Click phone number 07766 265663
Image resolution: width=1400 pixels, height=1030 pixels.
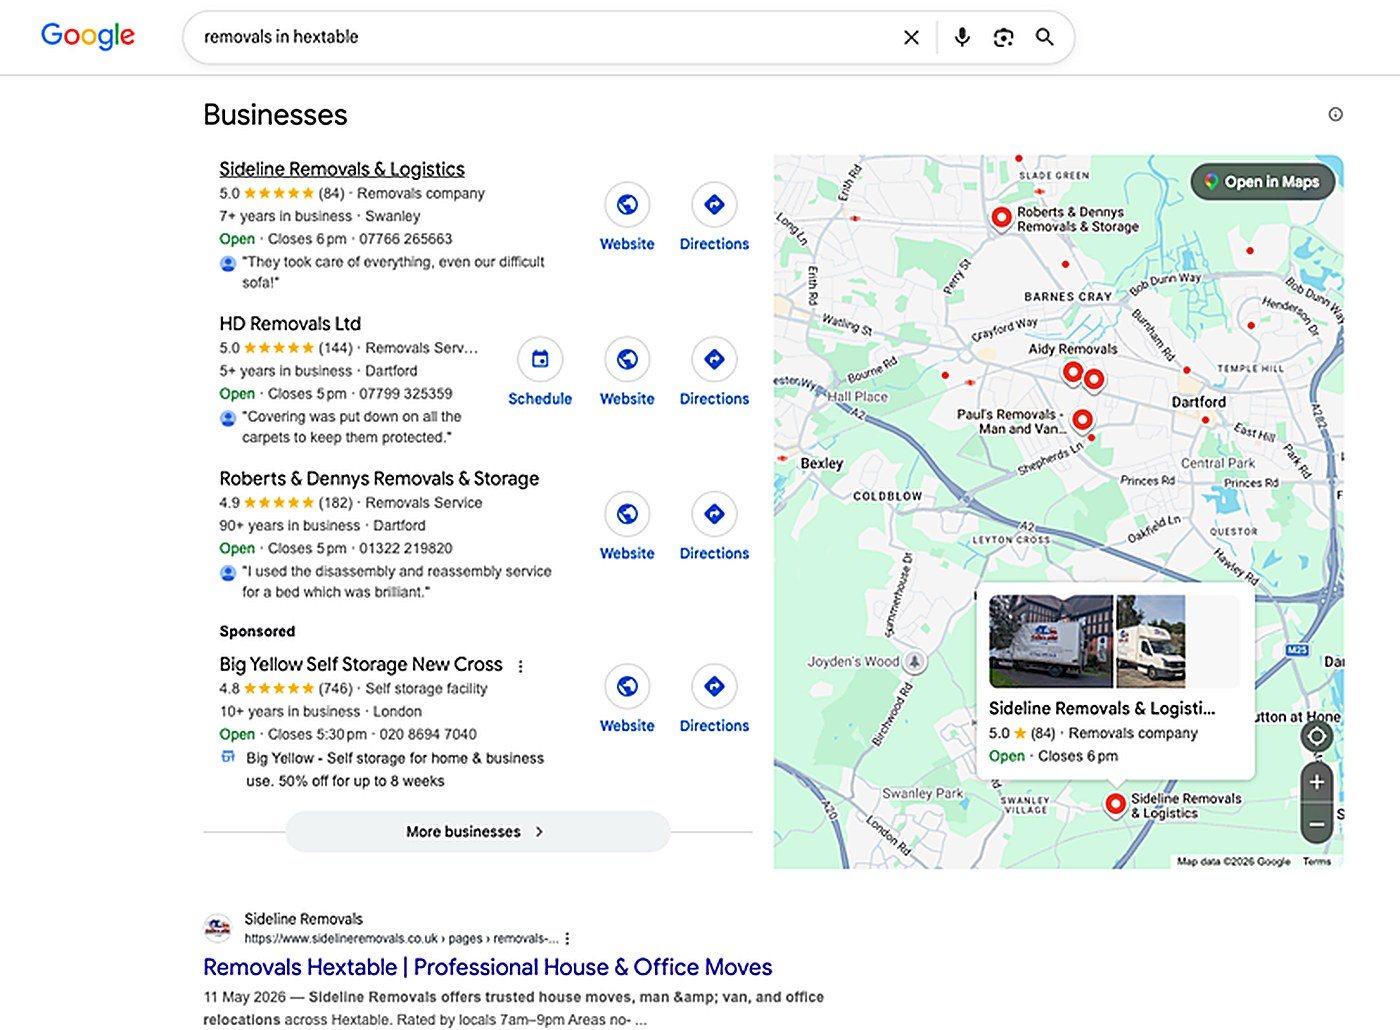click(405, 239)
